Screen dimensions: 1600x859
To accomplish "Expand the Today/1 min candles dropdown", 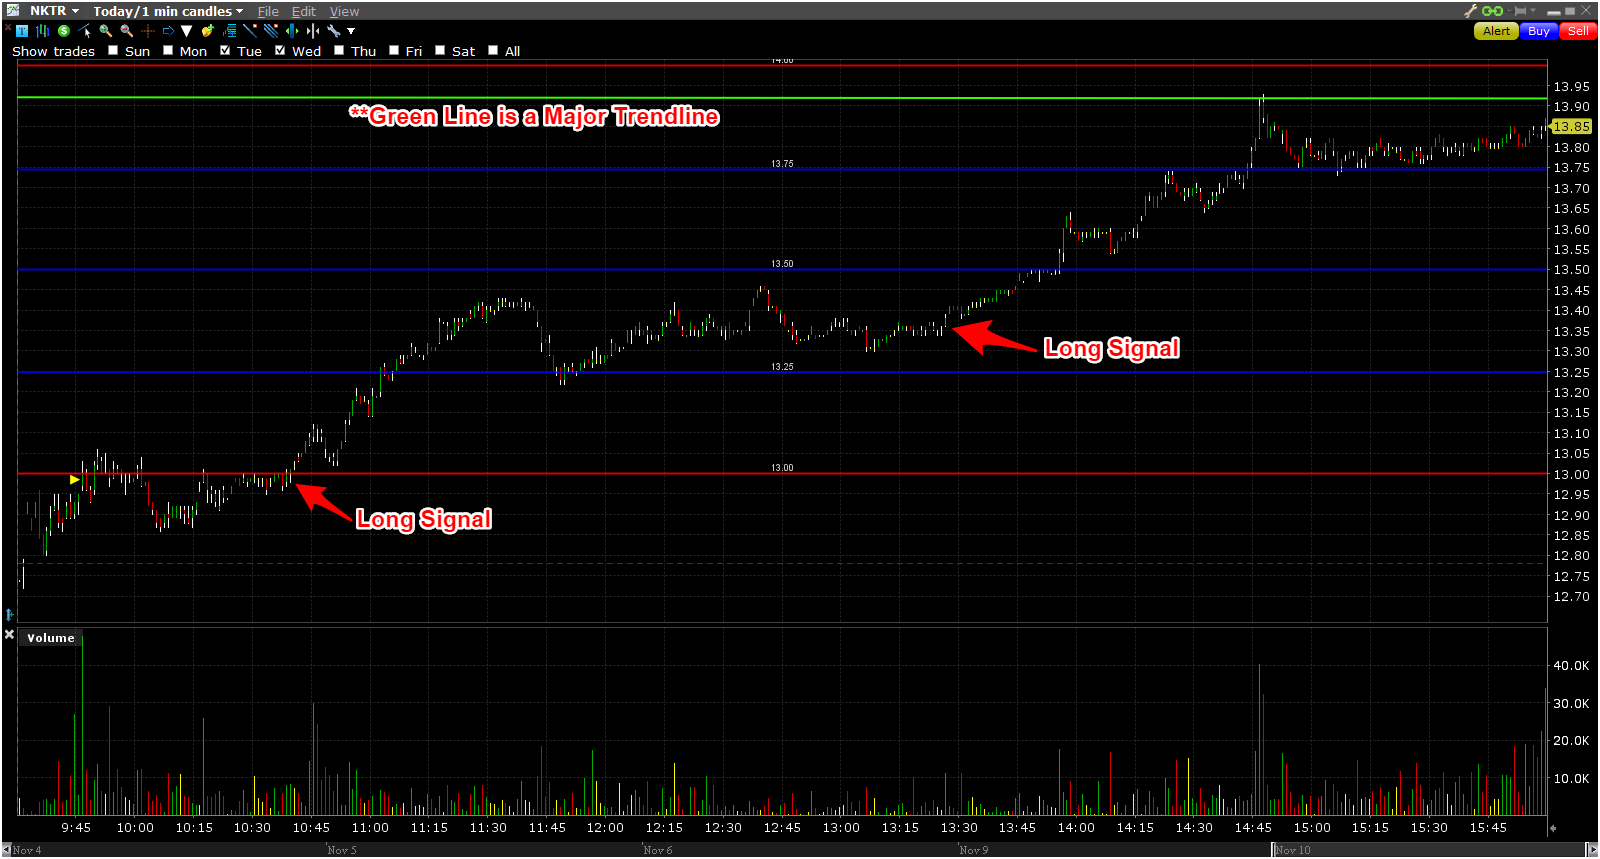I will [x=168, y=11].
